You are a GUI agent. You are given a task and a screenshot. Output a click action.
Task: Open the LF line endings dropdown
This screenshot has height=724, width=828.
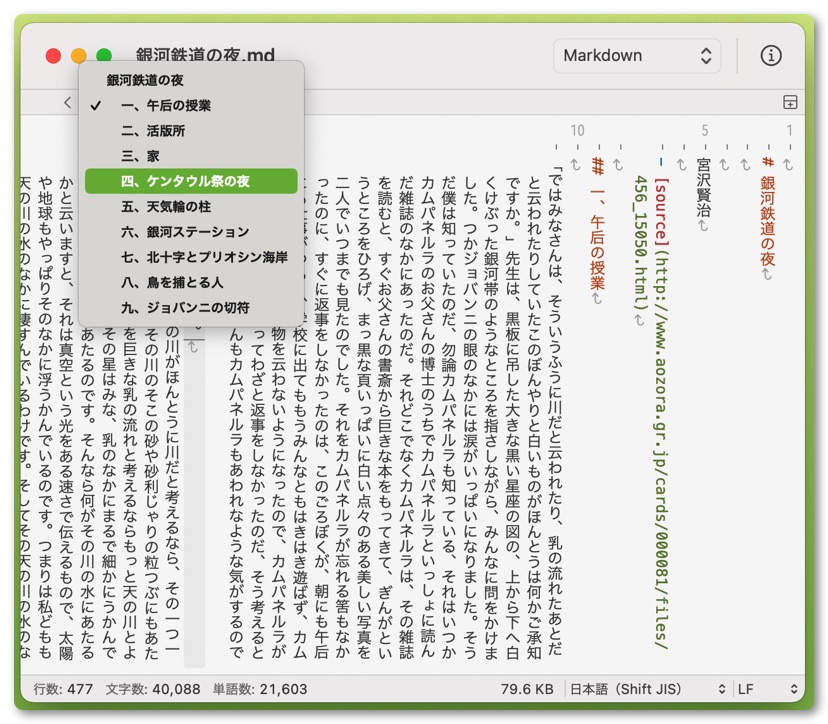[768, 689]
